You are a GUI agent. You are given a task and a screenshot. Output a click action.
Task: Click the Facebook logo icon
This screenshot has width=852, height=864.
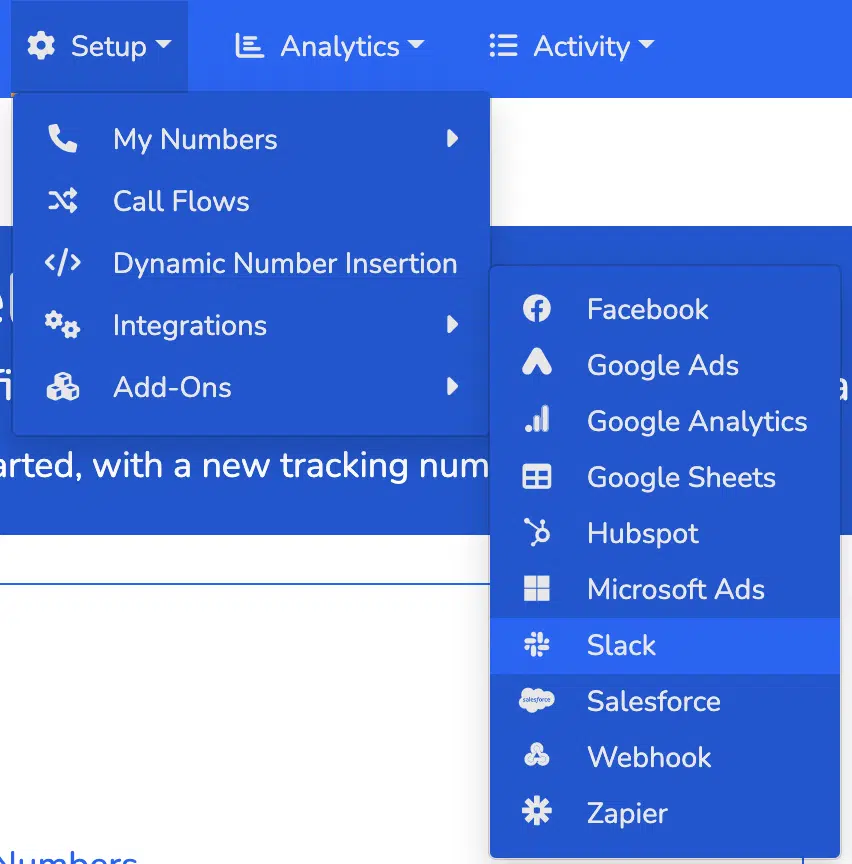coord(537,309)
